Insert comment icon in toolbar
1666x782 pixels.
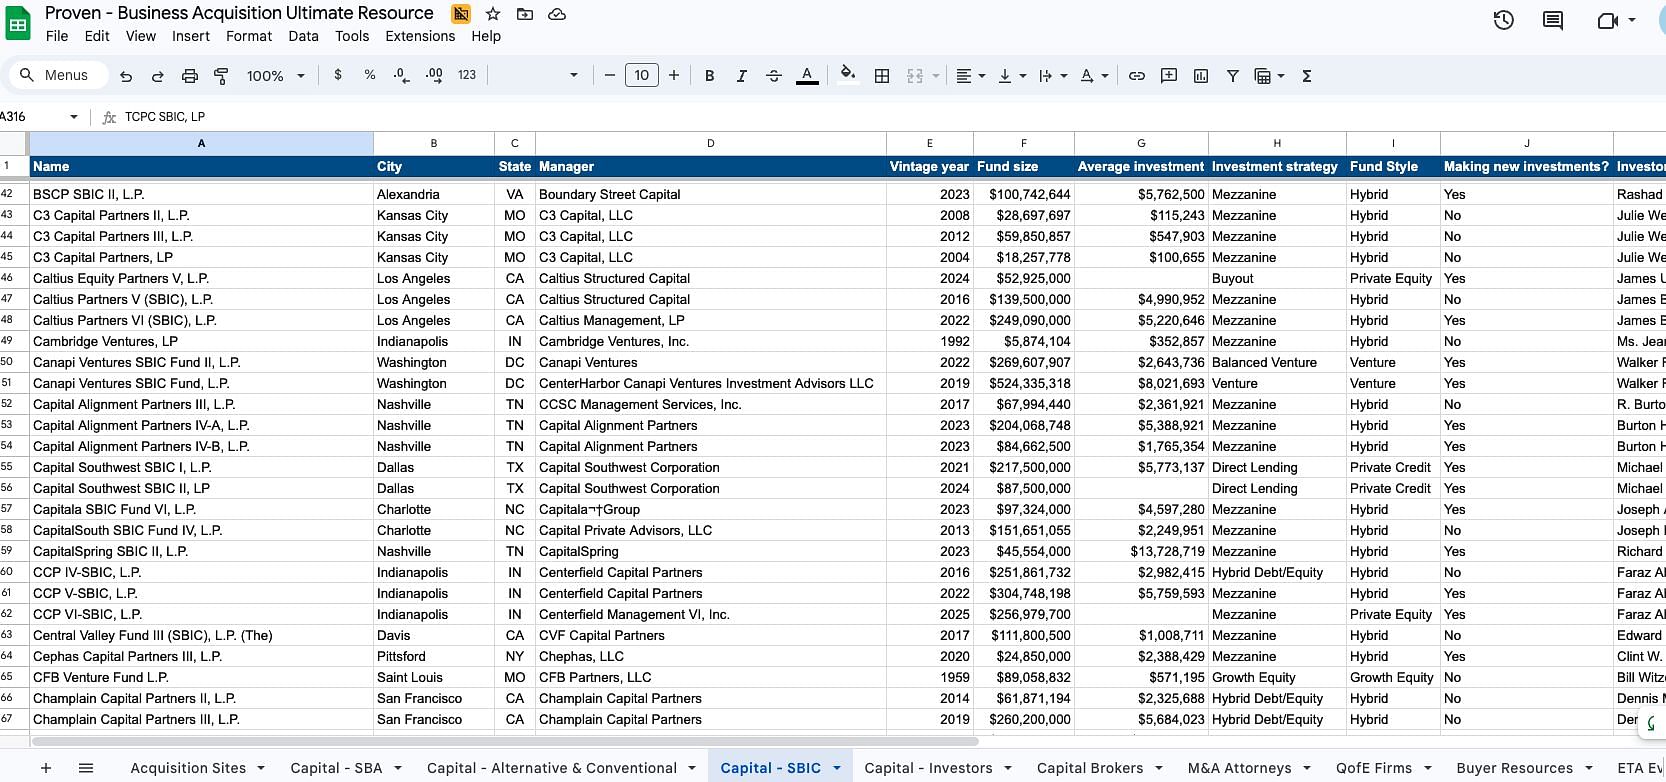[1169, 76]
